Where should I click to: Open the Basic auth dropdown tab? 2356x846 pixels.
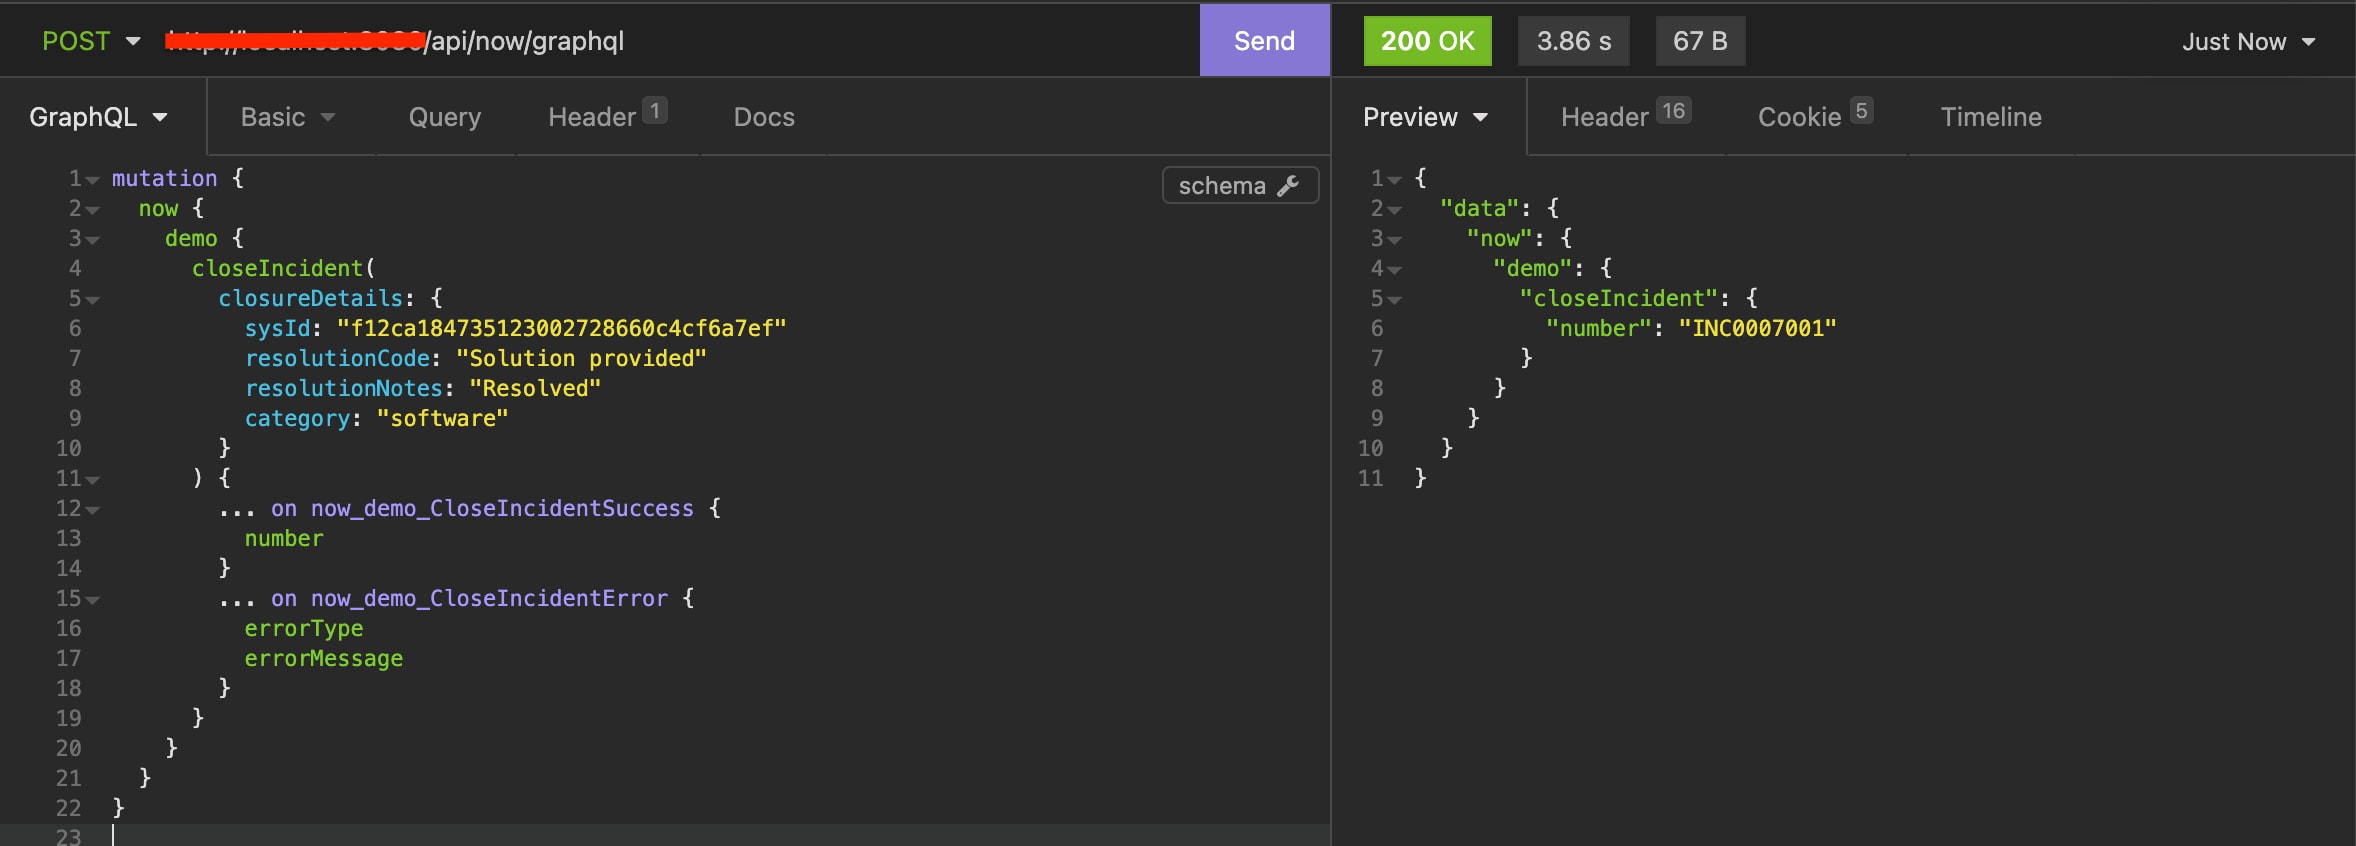288,117
